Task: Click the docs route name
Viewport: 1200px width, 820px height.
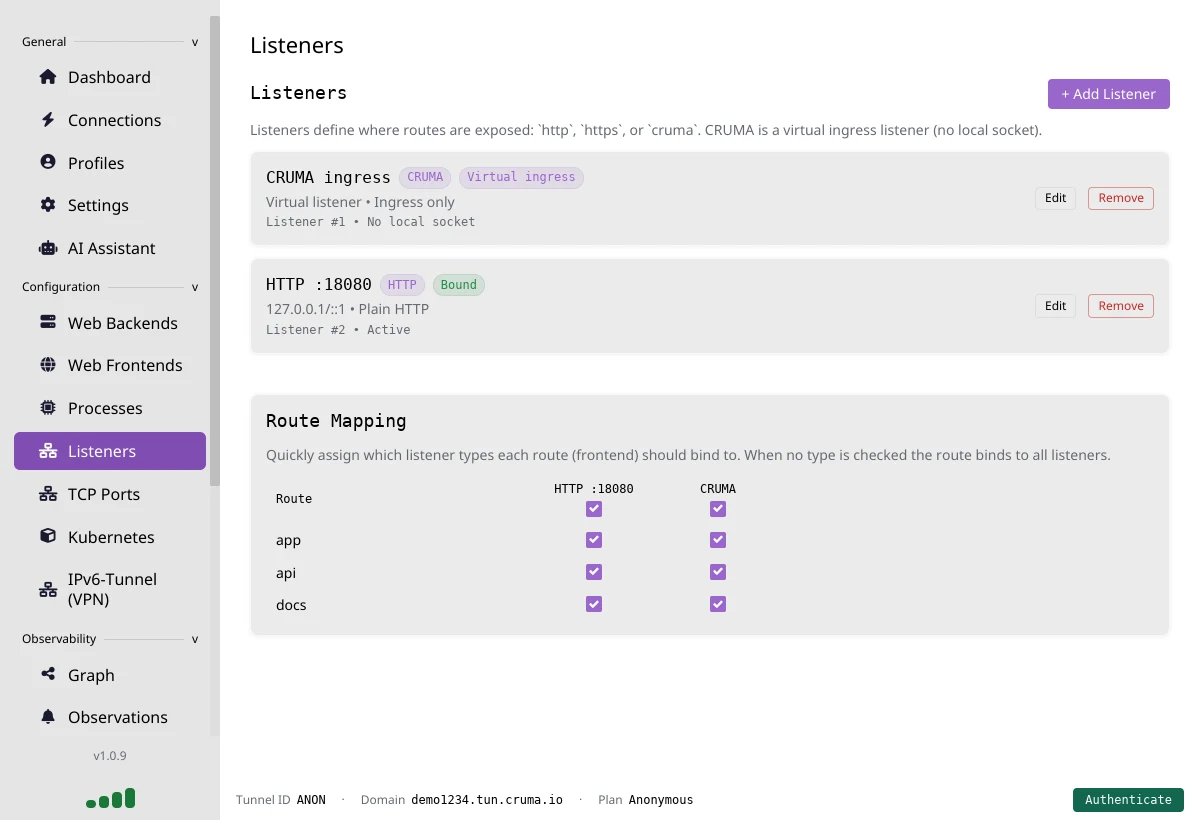Action: click(x=291, y=605)
